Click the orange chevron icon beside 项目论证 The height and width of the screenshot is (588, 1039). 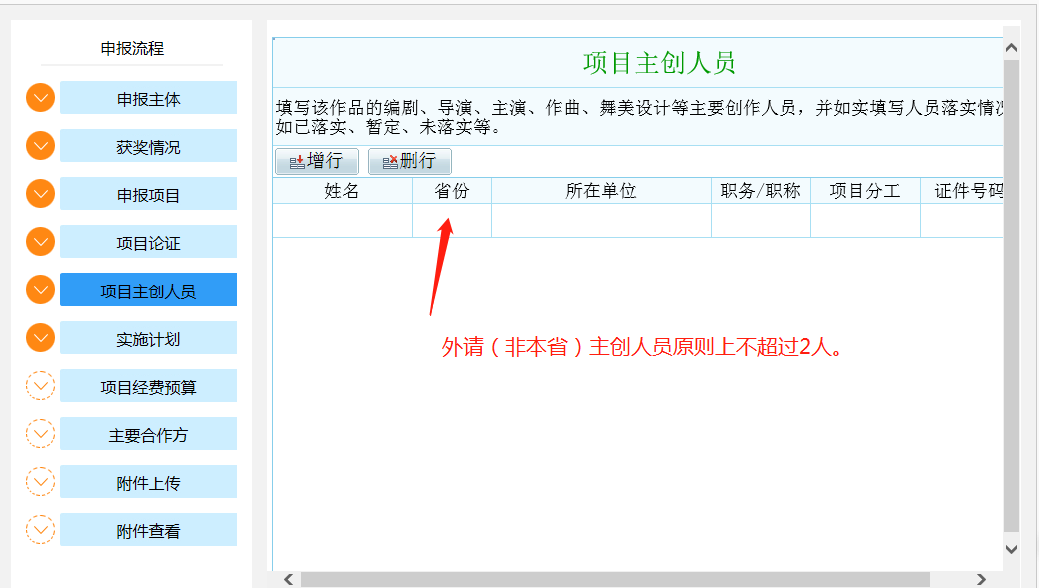tap(40, 242)
